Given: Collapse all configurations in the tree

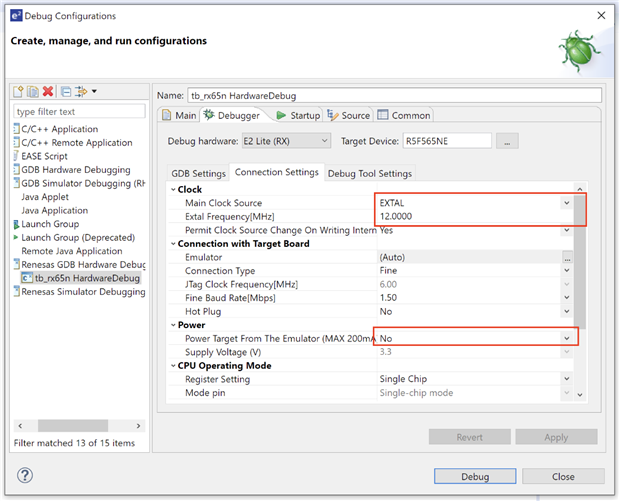Looking at the screenshot, I should [63, 92].
